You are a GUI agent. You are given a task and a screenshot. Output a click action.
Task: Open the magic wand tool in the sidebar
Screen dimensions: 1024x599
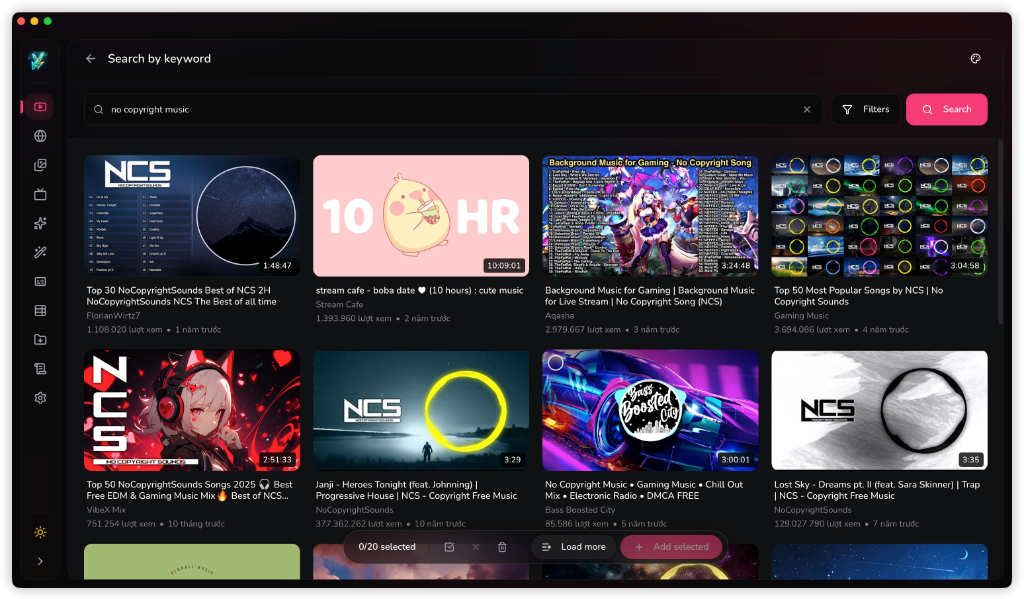pos(40,252)
